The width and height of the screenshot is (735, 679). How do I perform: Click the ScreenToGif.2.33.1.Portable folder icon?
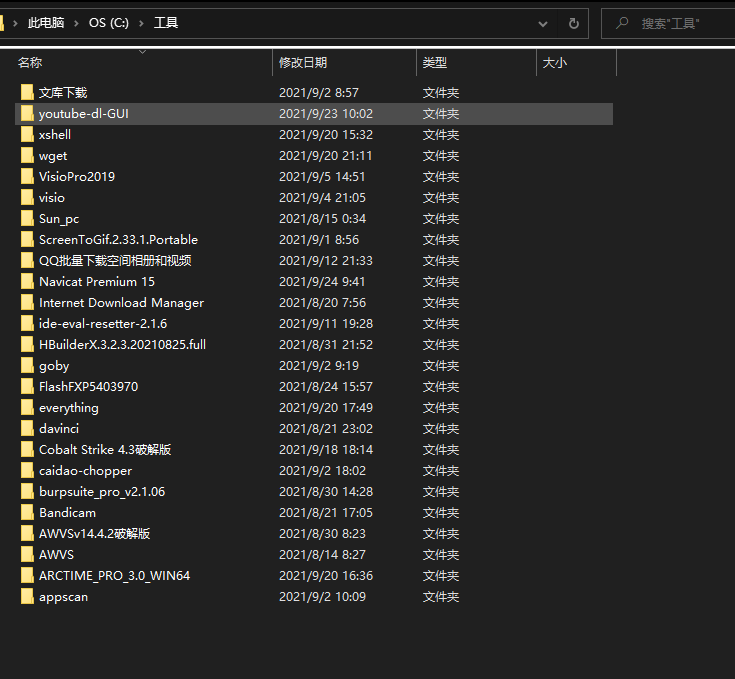pos(27,239)
